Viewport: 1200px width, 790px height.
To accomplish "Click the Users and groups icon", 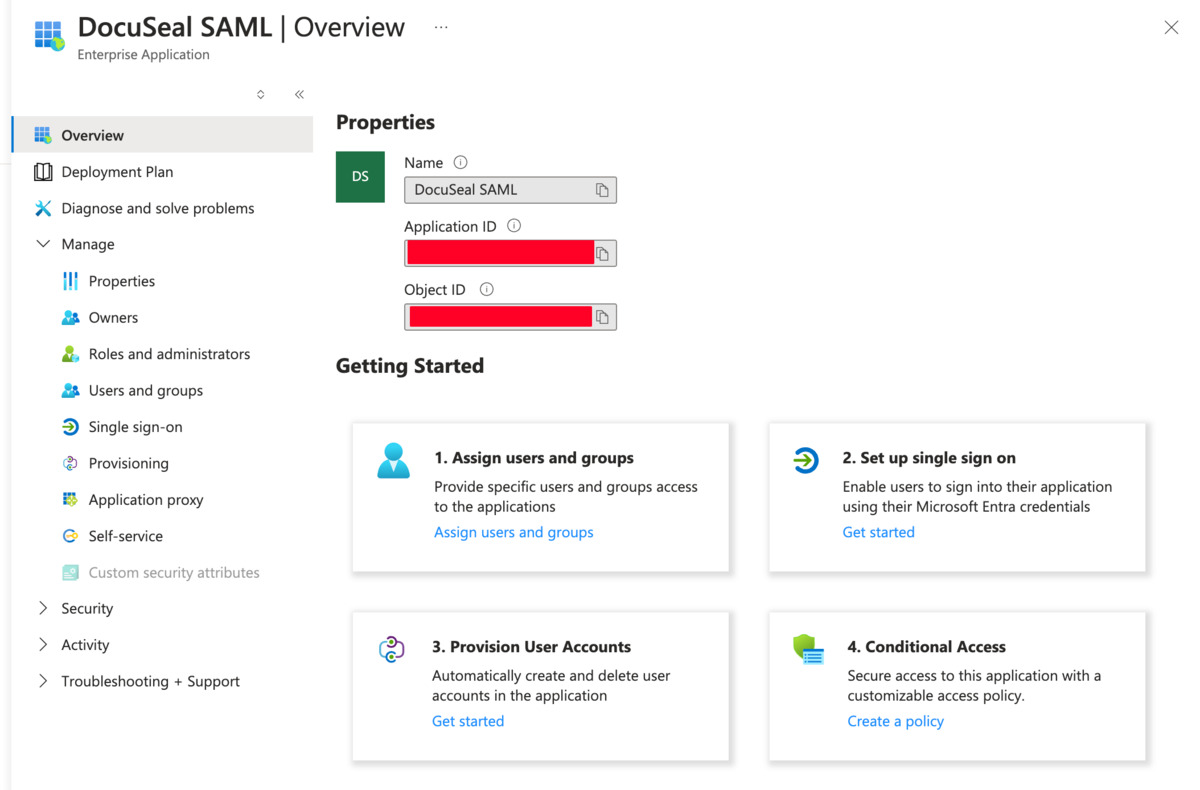I will click(70, 390).
